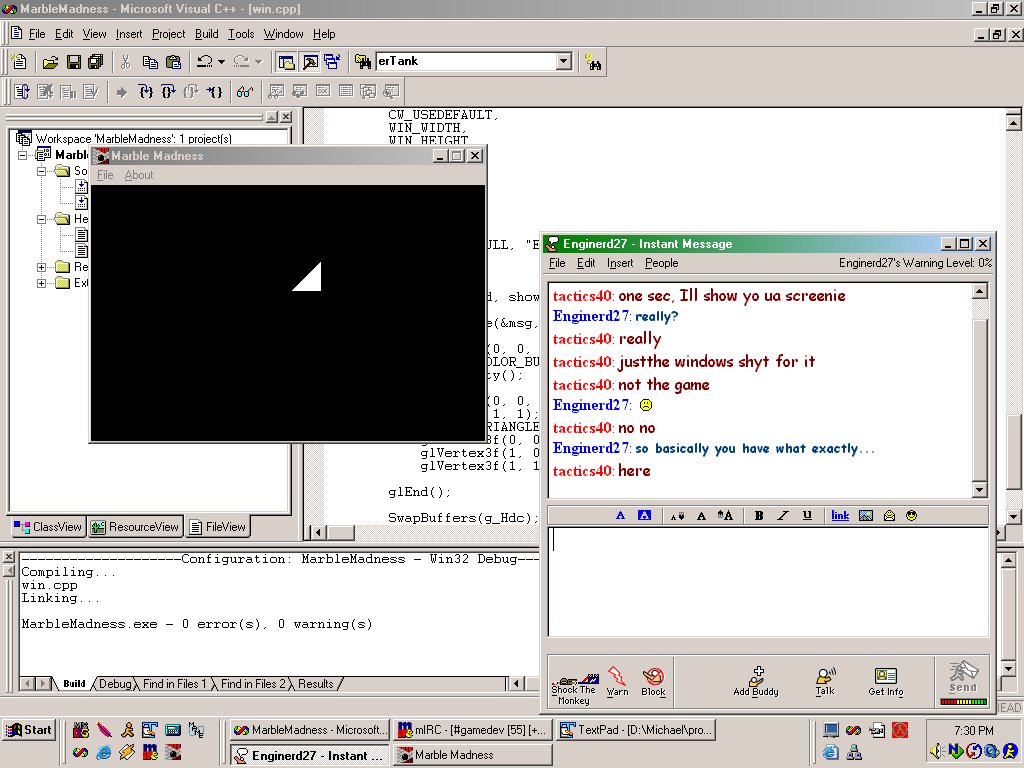Switch to the ClassView tab
This screenshot has height=768, width=1024.
tap(48, 527)
